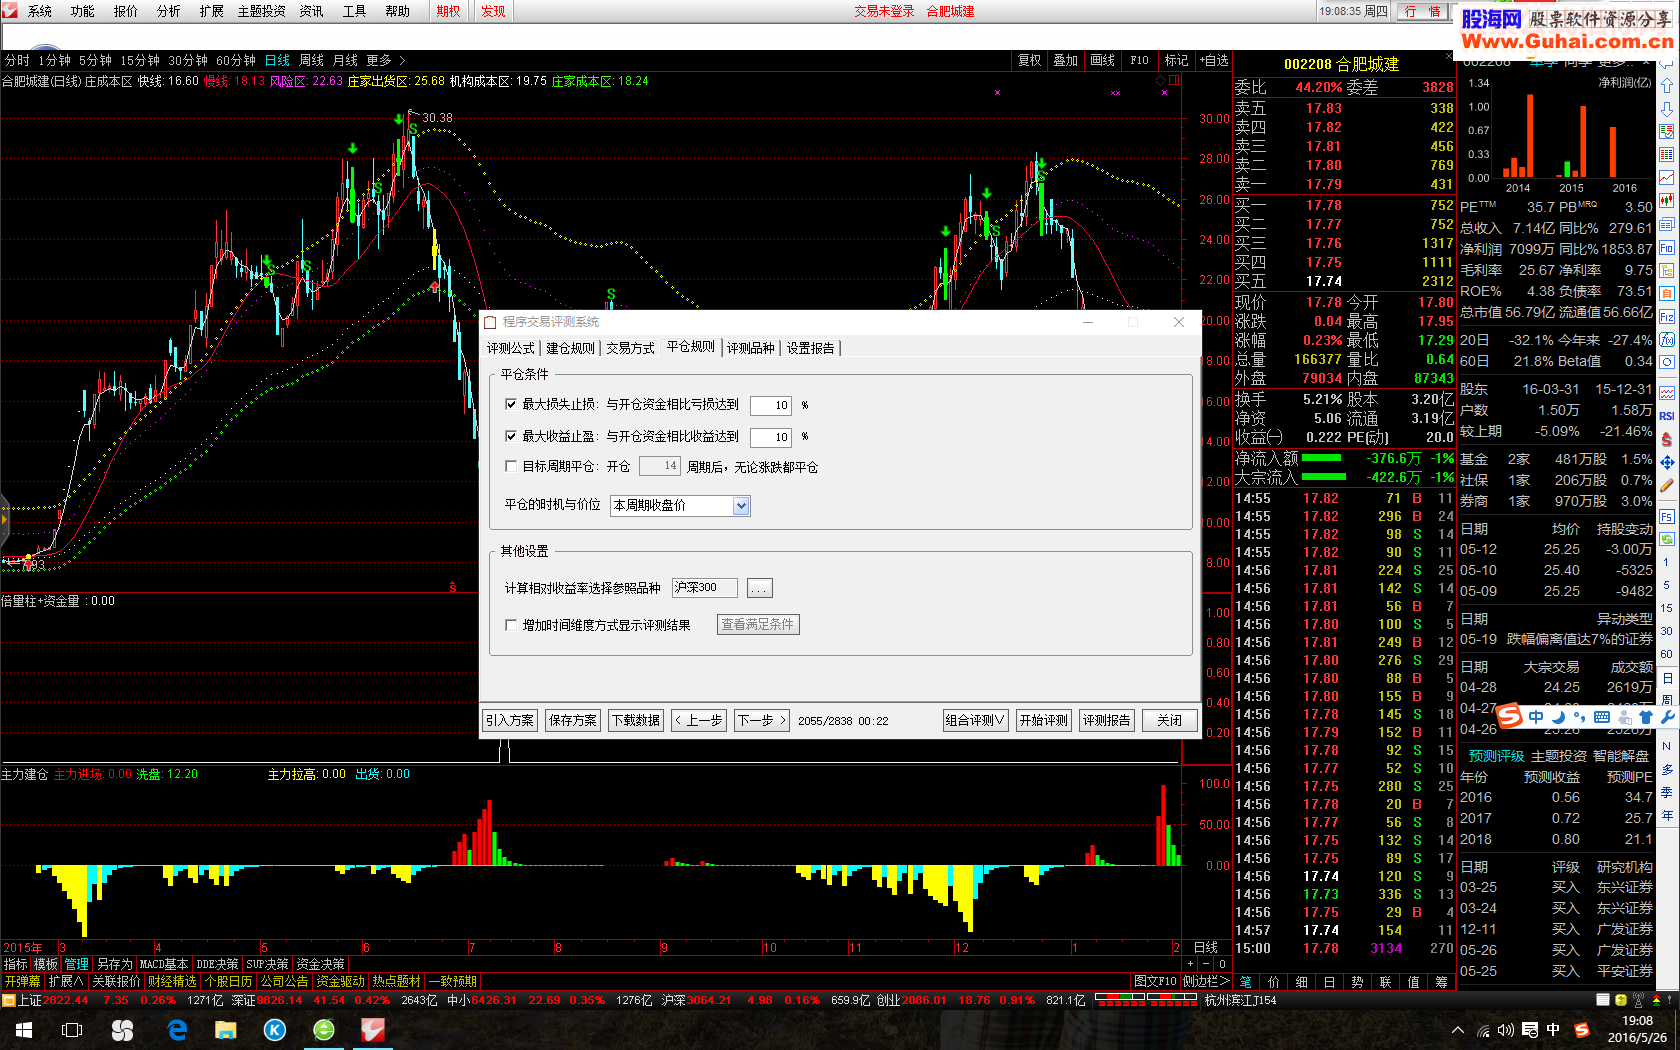Enable 目标周期平仓 checkbox

[x=511, y=467]
